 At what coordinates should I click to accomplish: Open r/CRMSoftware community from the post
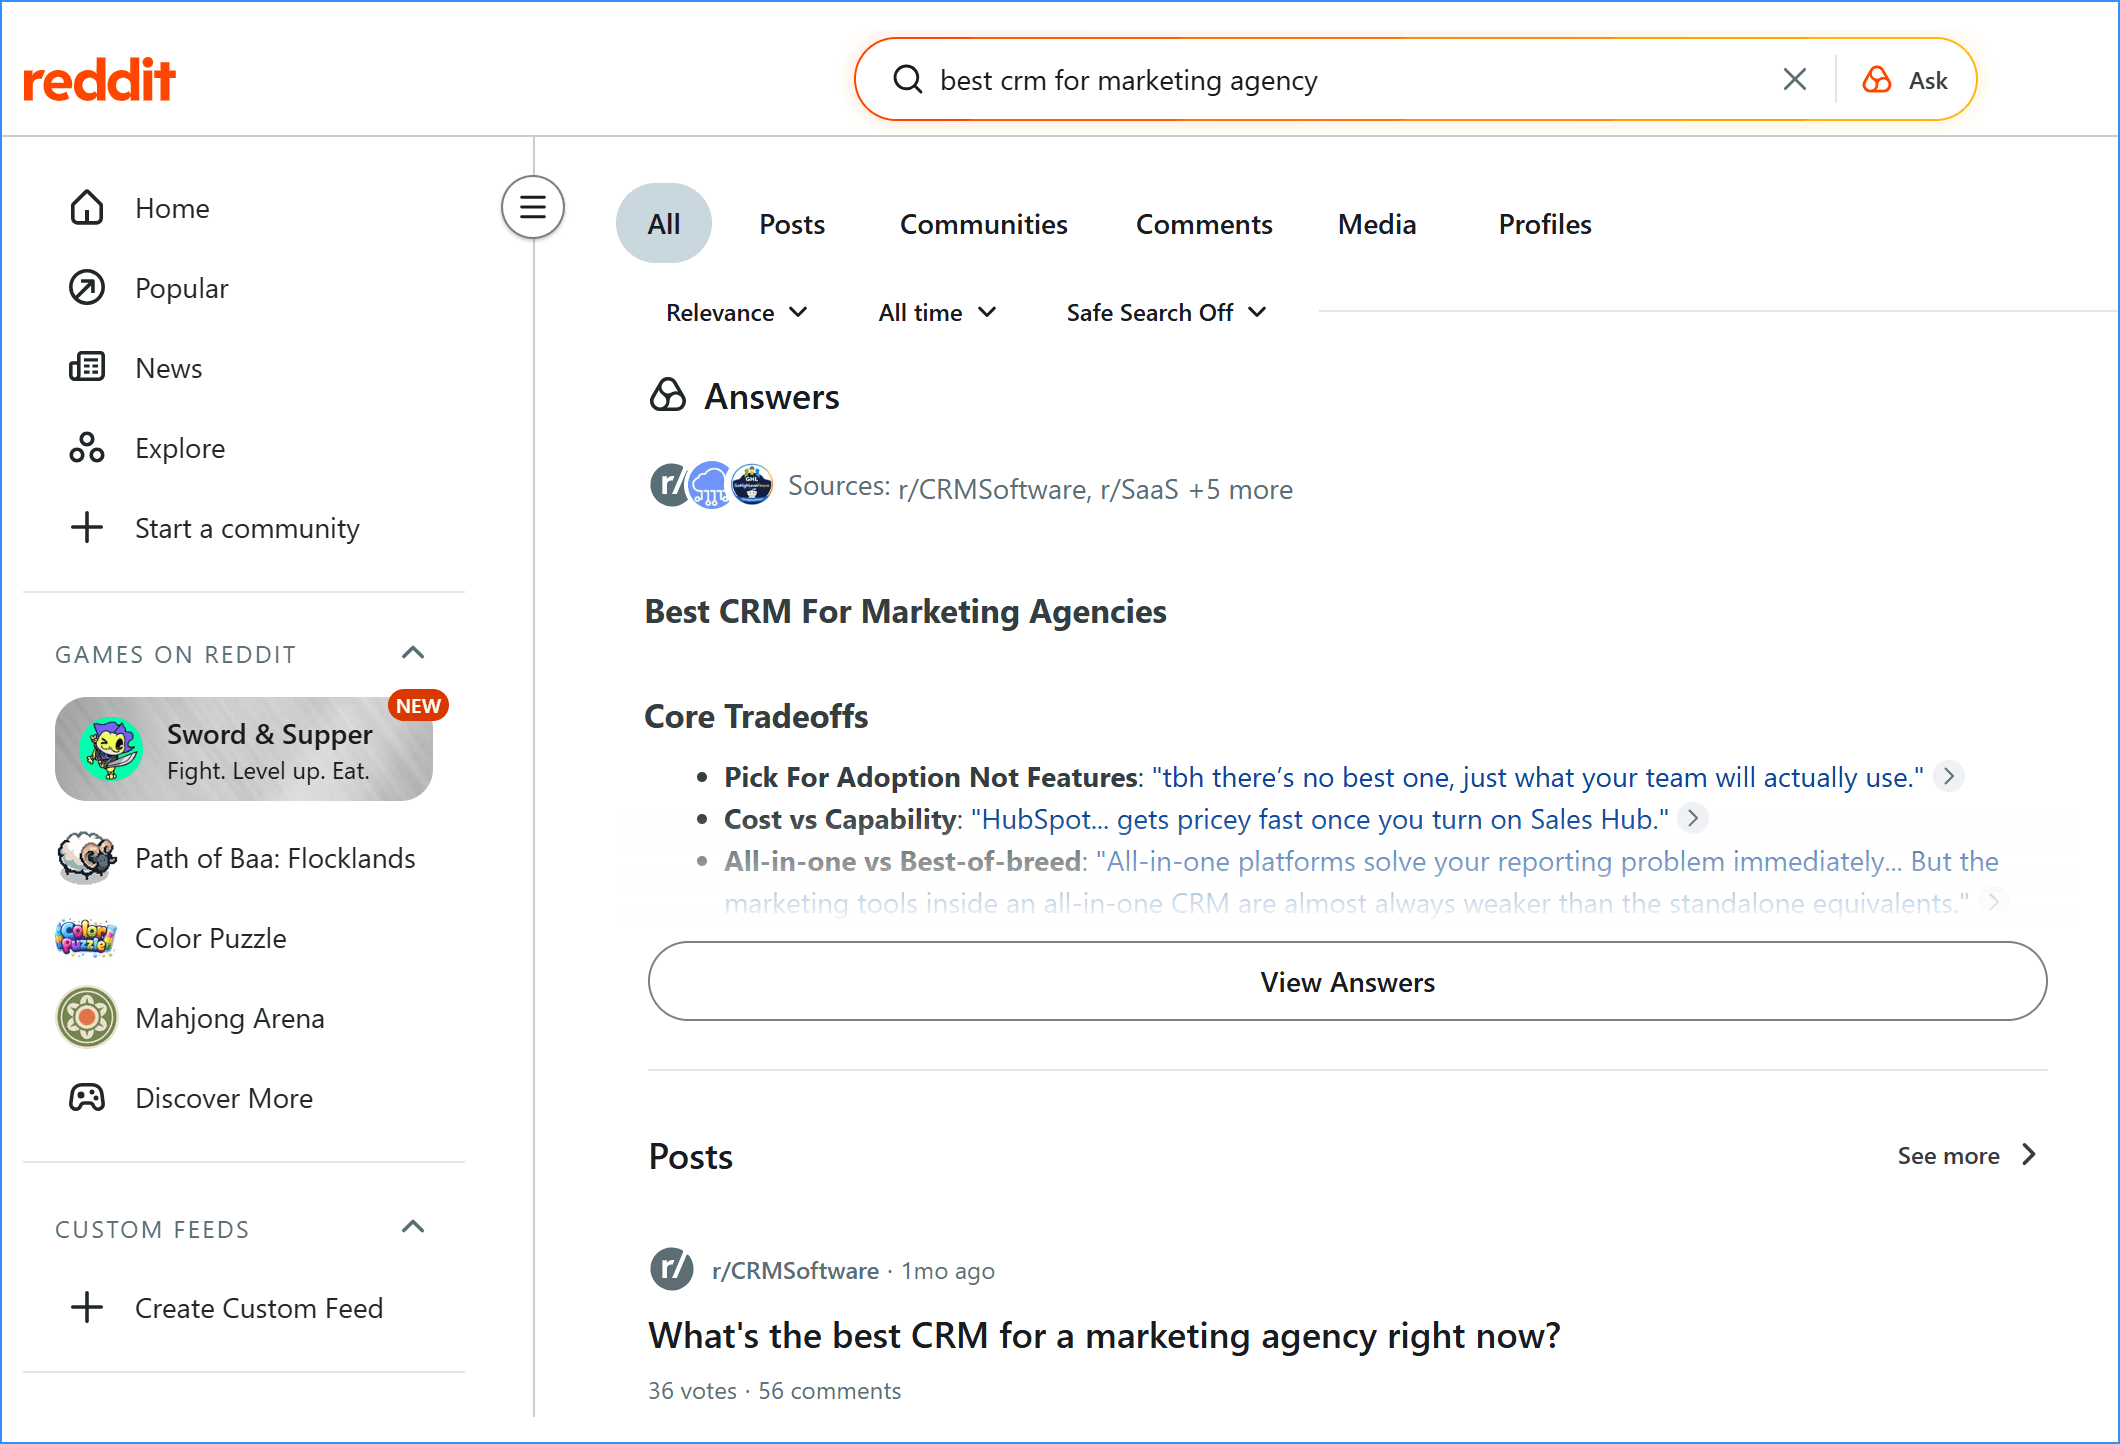(x=795, y=1271)
